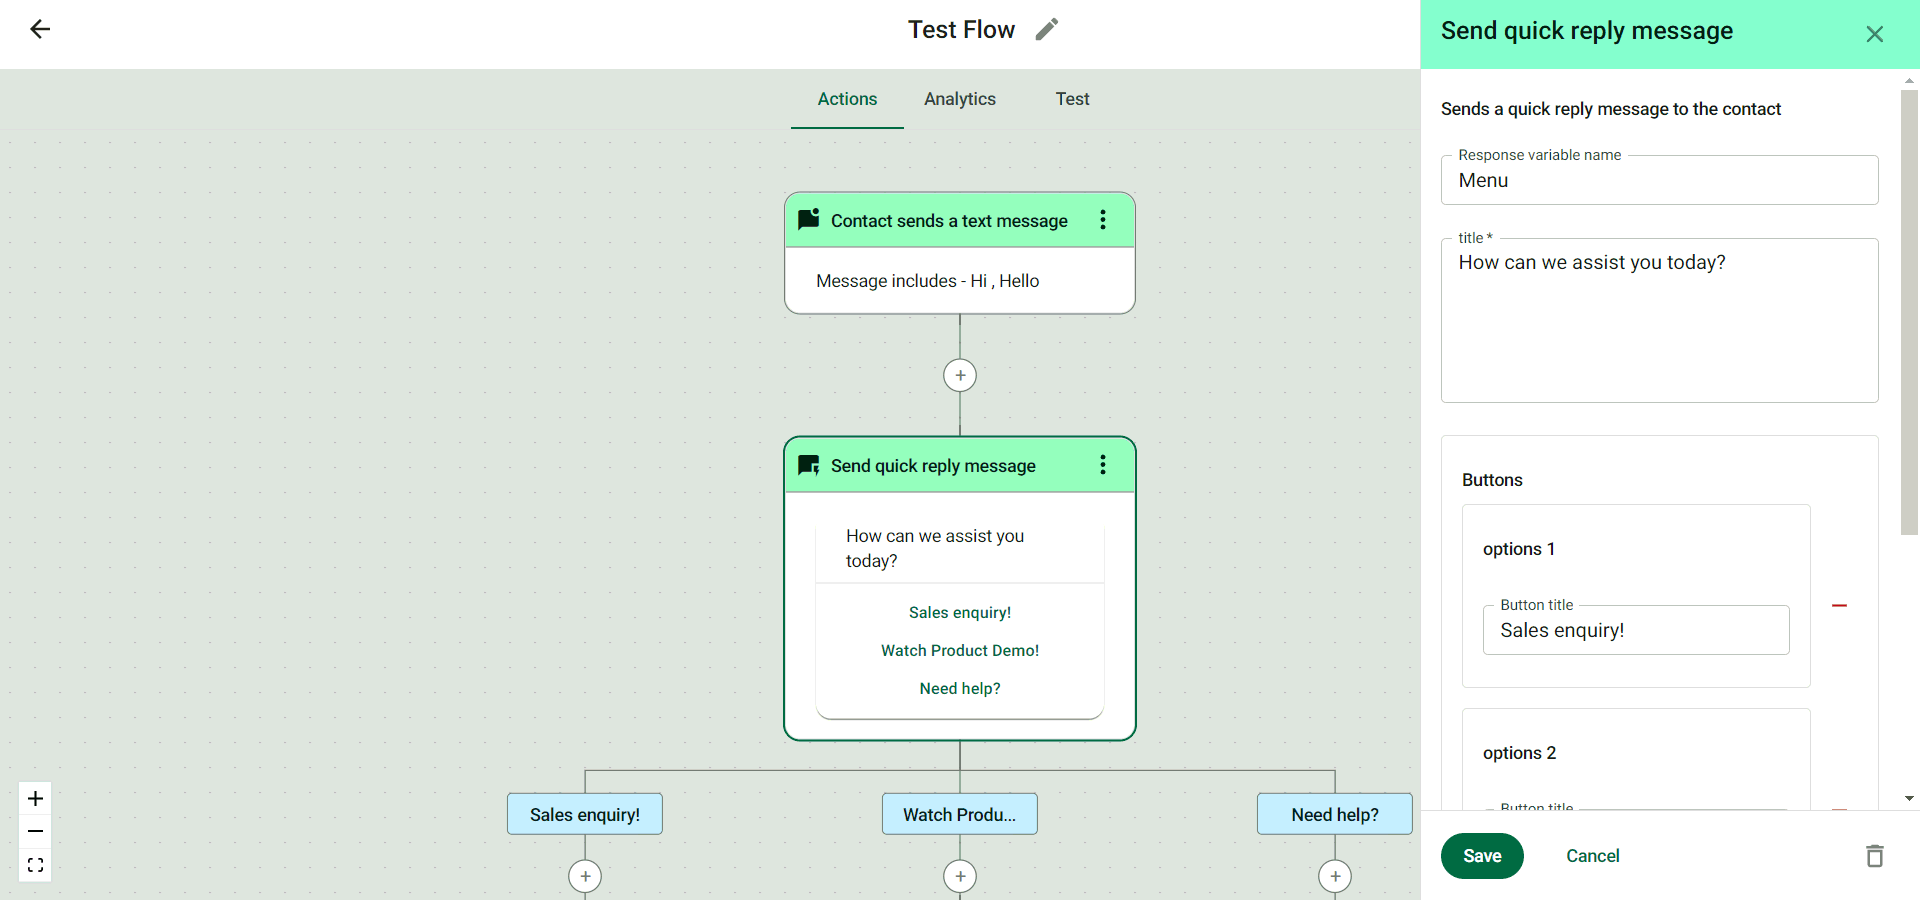Remove options 1 button with minus icon
Viewport: 1920px width, 900px height.
coord(1839,606)
